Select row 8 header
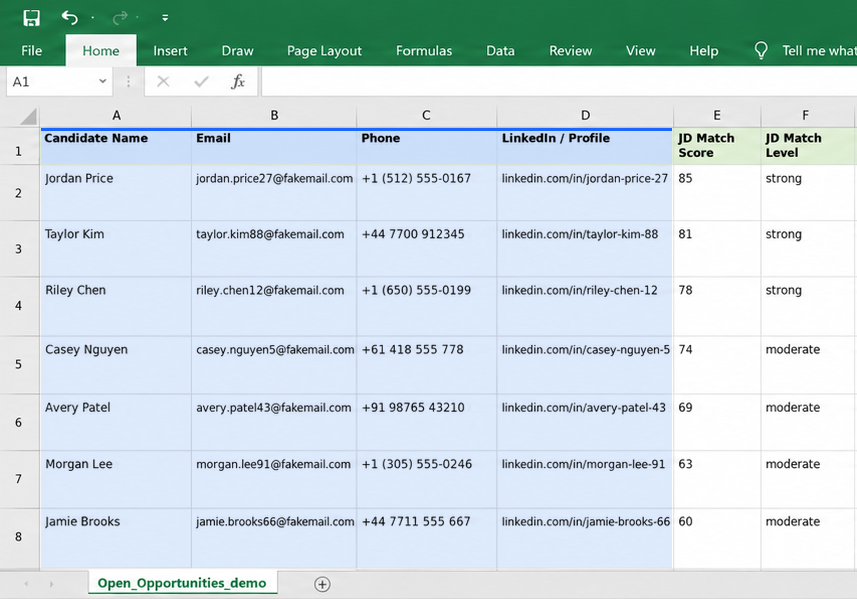 [x=19, y=537]
